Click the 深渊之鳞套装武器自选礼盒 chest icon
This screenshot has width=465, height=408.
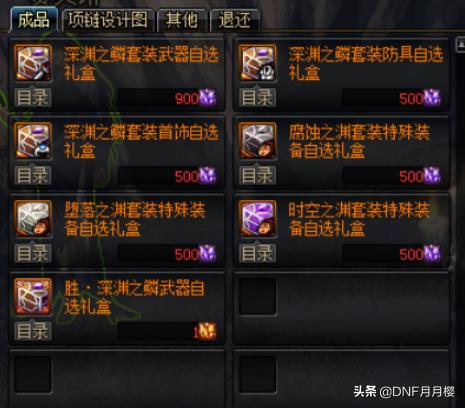point(33,63)
